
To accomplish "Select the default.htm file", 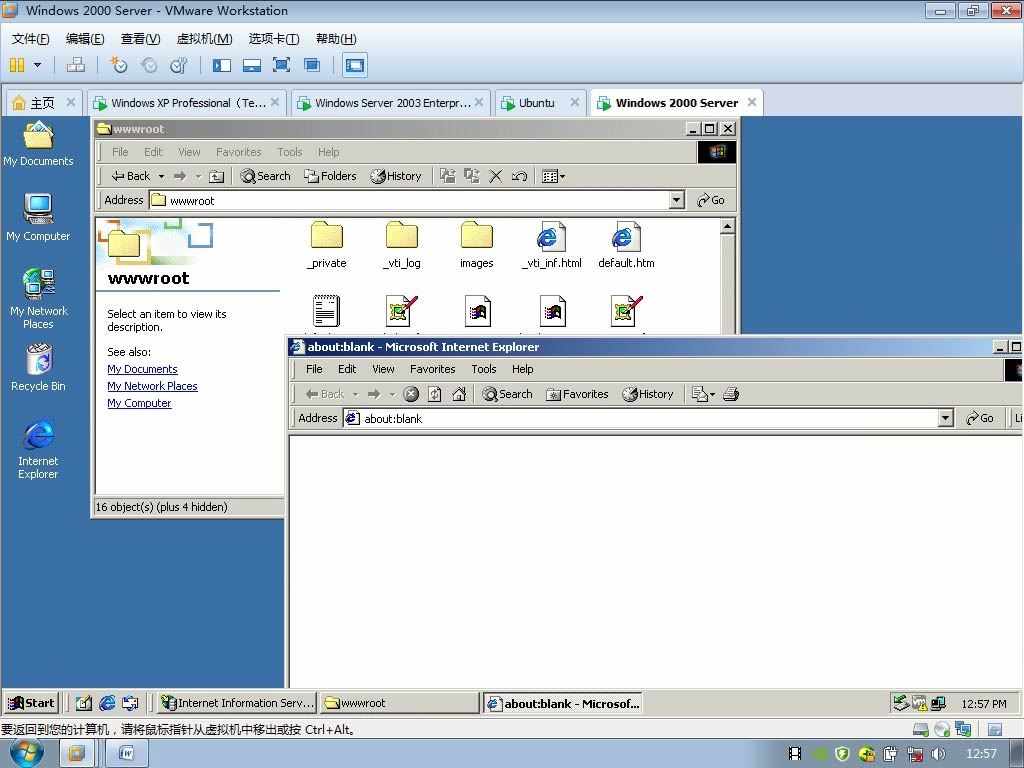I will [x=626, y=245].
